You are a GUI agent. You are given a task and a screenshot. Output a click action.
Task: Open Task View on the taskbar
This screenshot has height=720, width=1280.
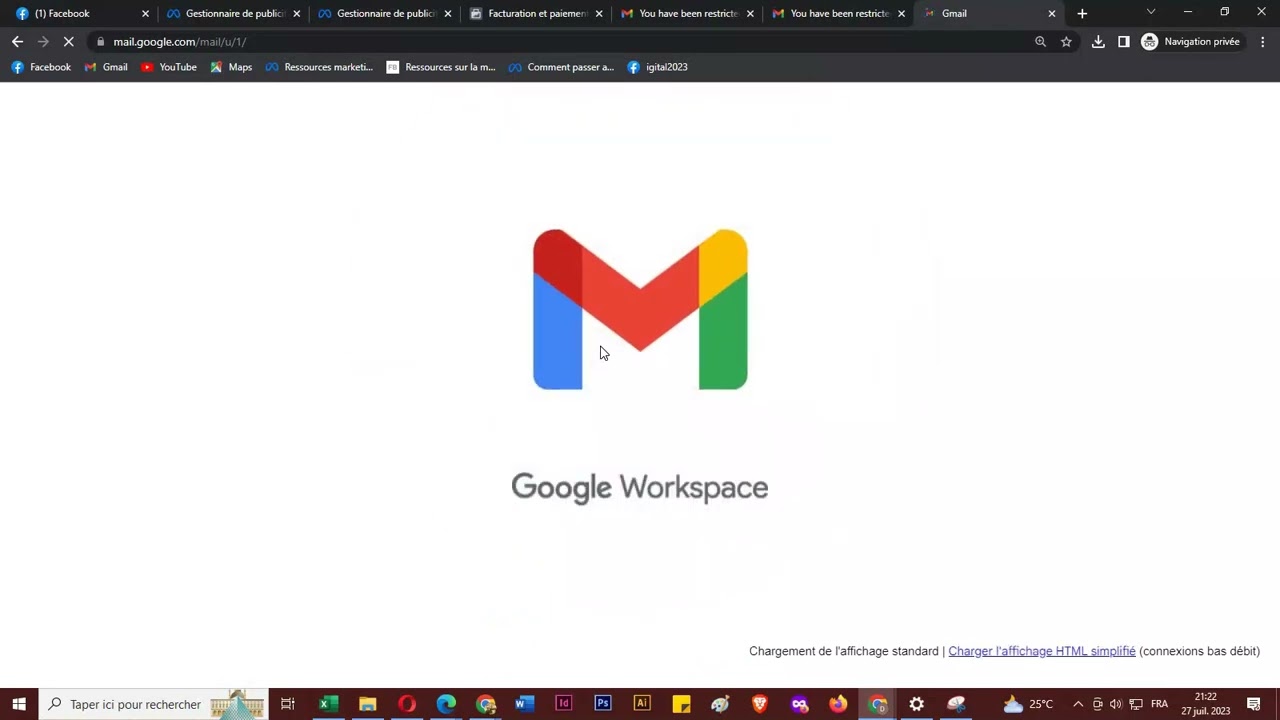click(288, 704)
